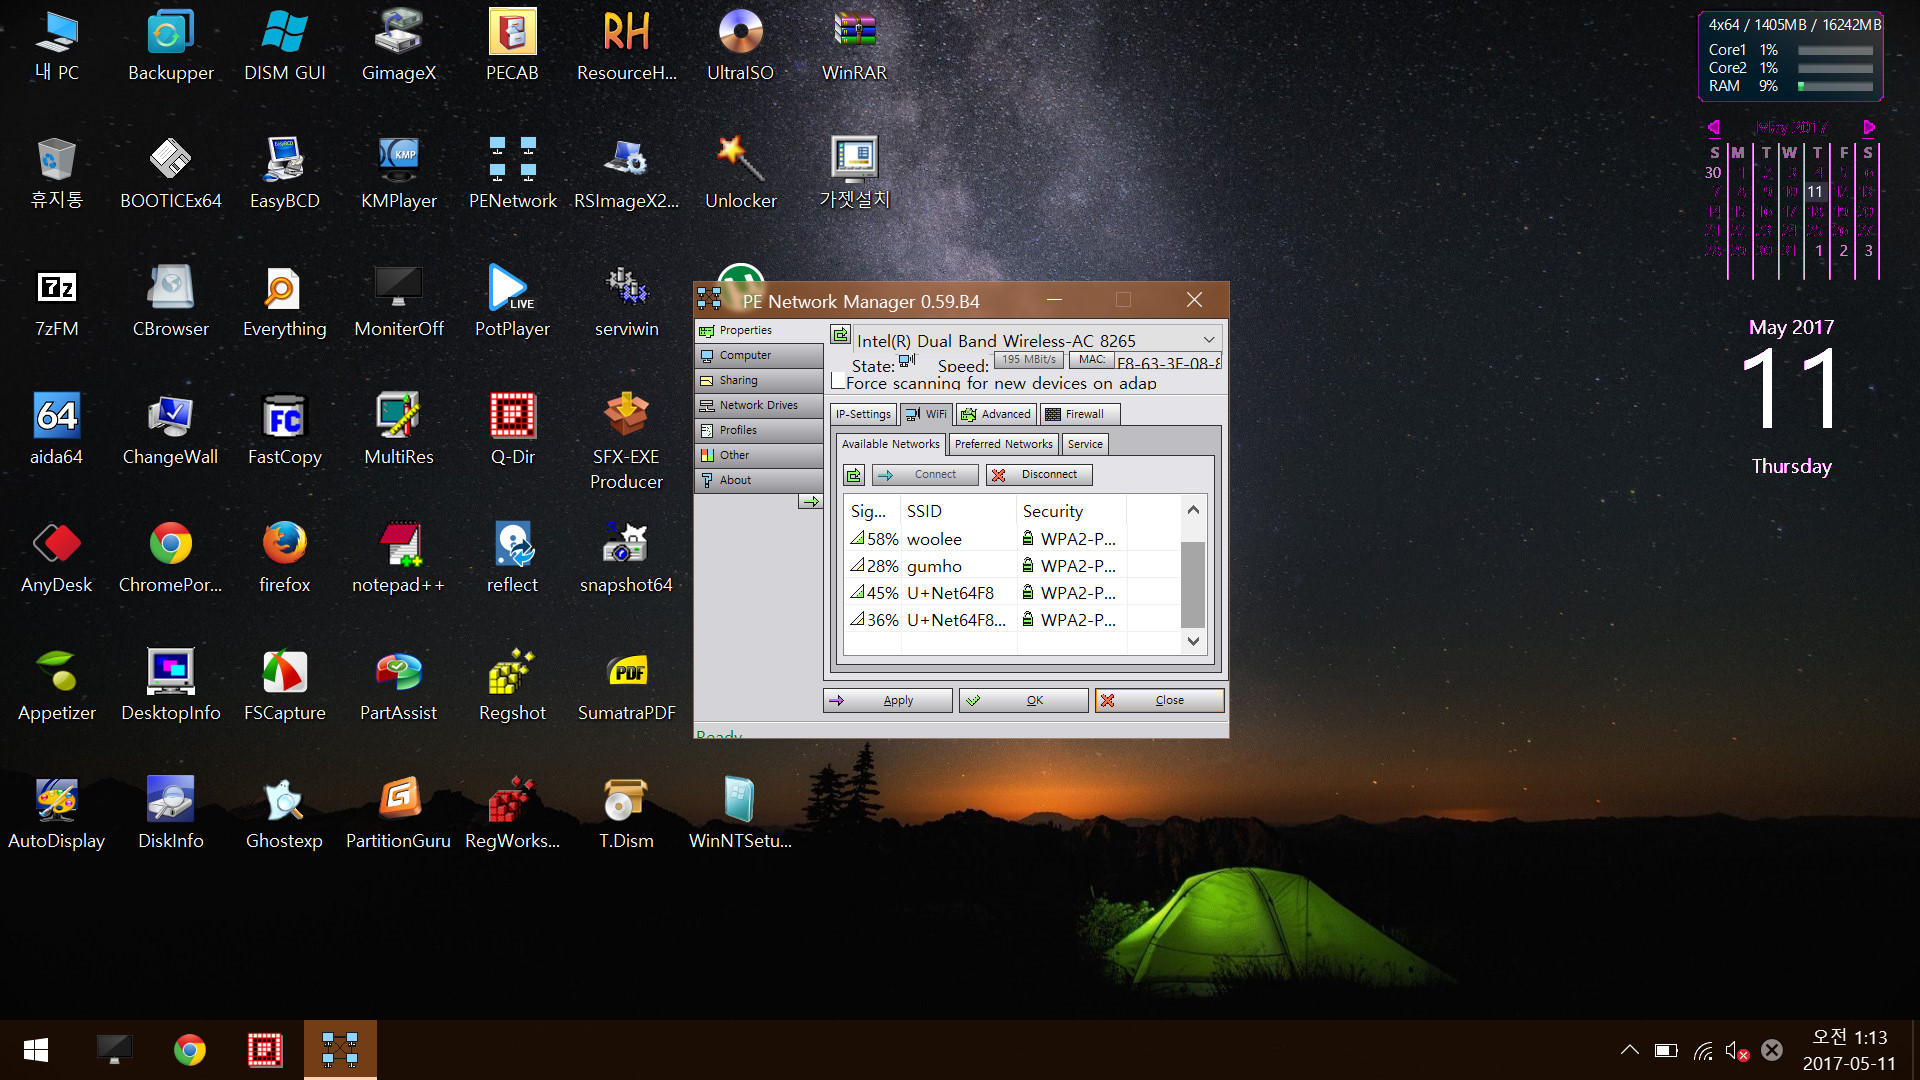The image size is (1920, 1080).
Task: Open Chrome from the taskbar
Action: [189, 1050]
